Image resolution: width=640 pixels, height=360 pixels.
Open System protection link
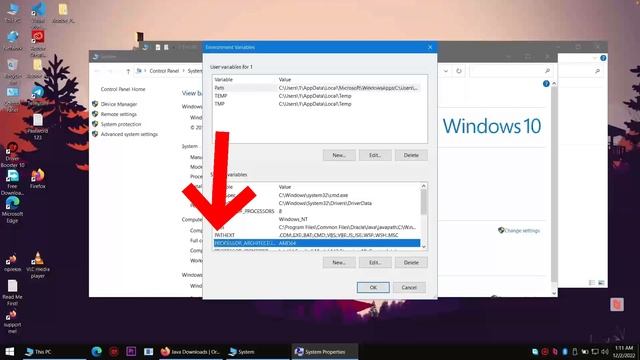point(121,124)
